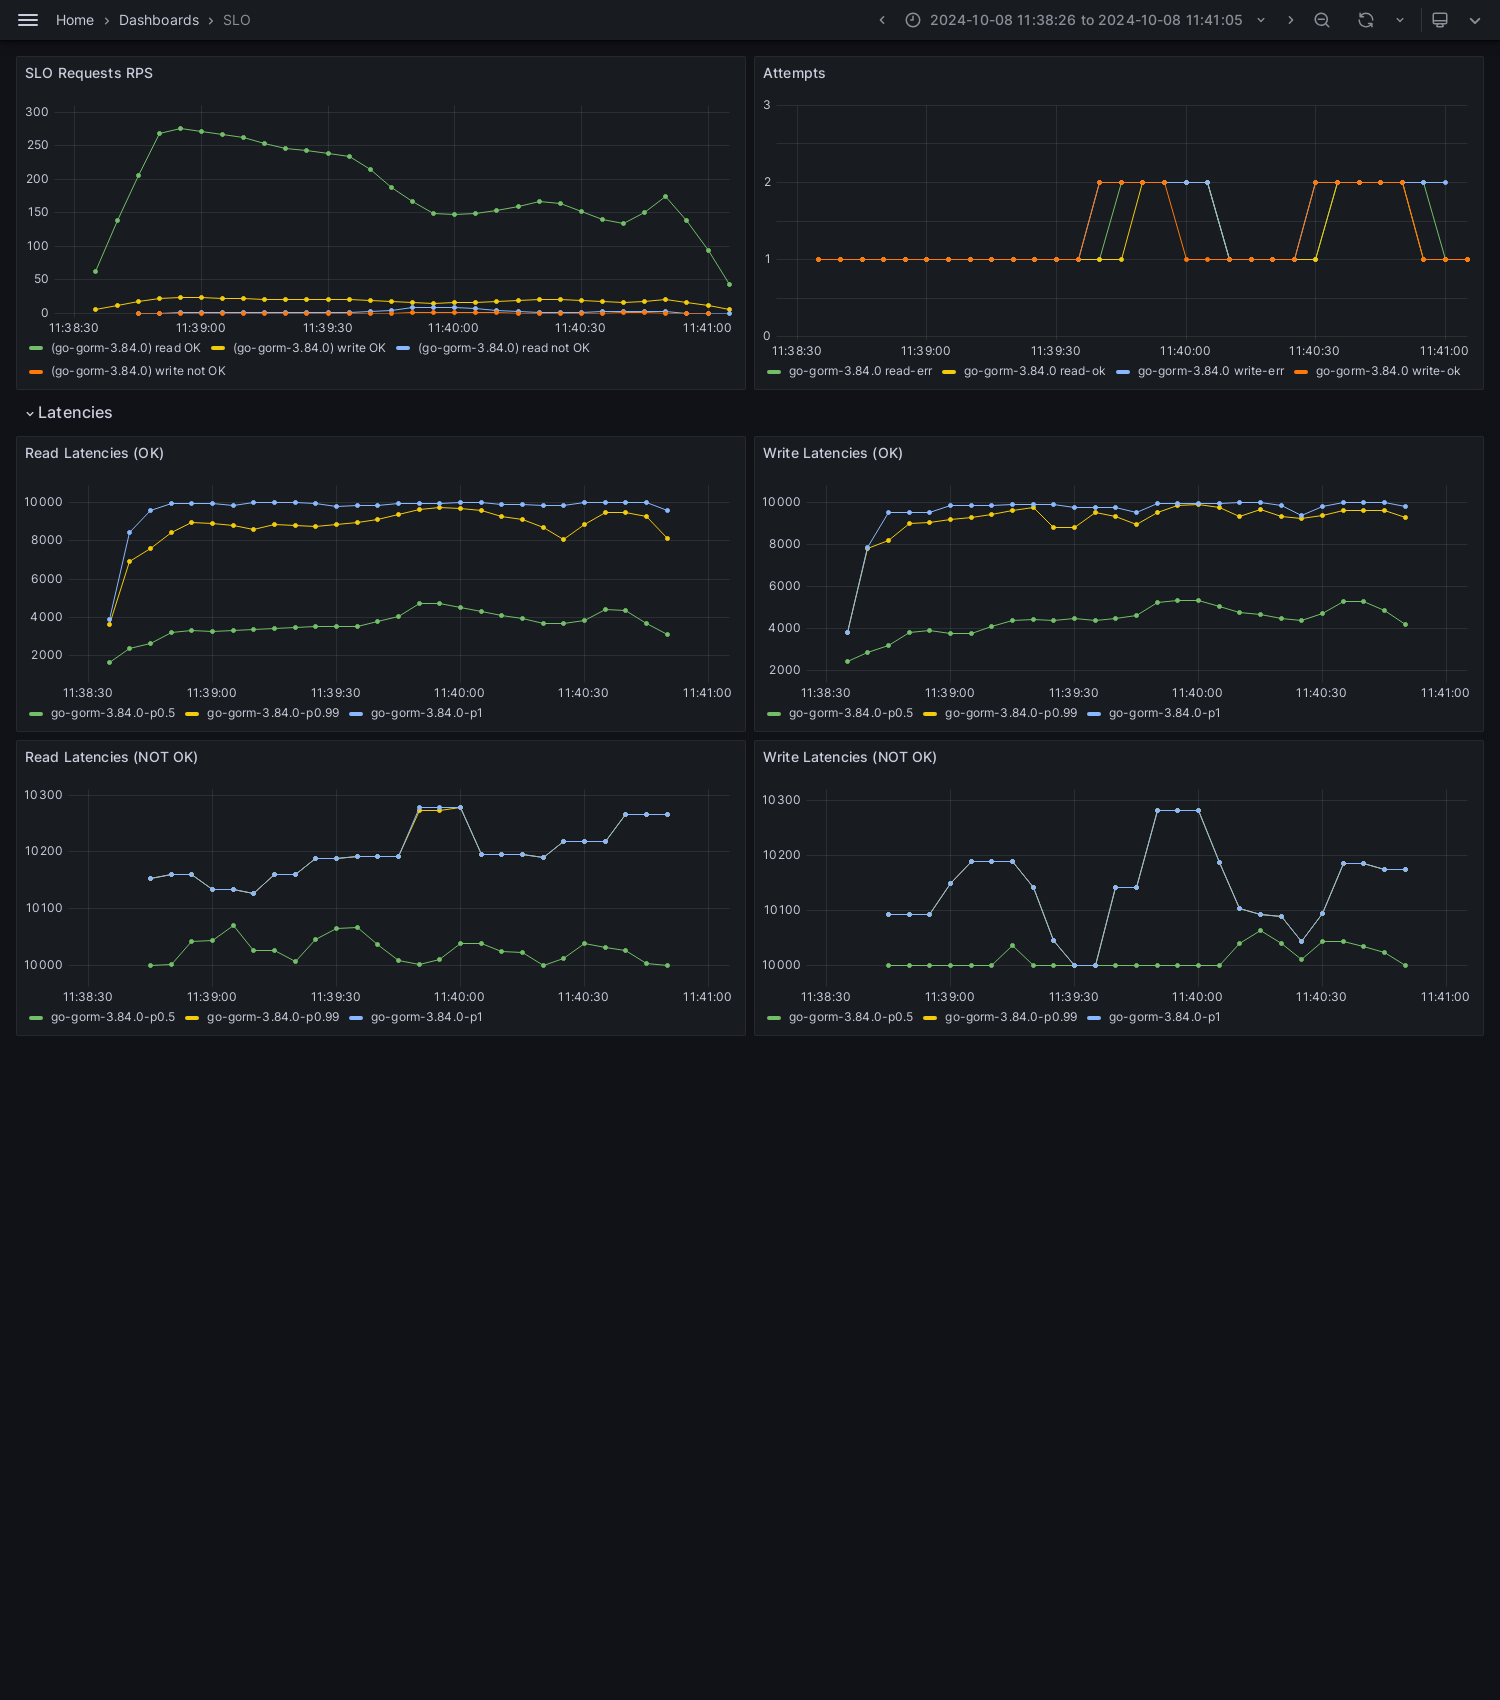Screen dimensions: 1500x1700
Task: Toggle p0.99 series in Write Latencies (OK) legend
Action: click(x=1011, y=713)
